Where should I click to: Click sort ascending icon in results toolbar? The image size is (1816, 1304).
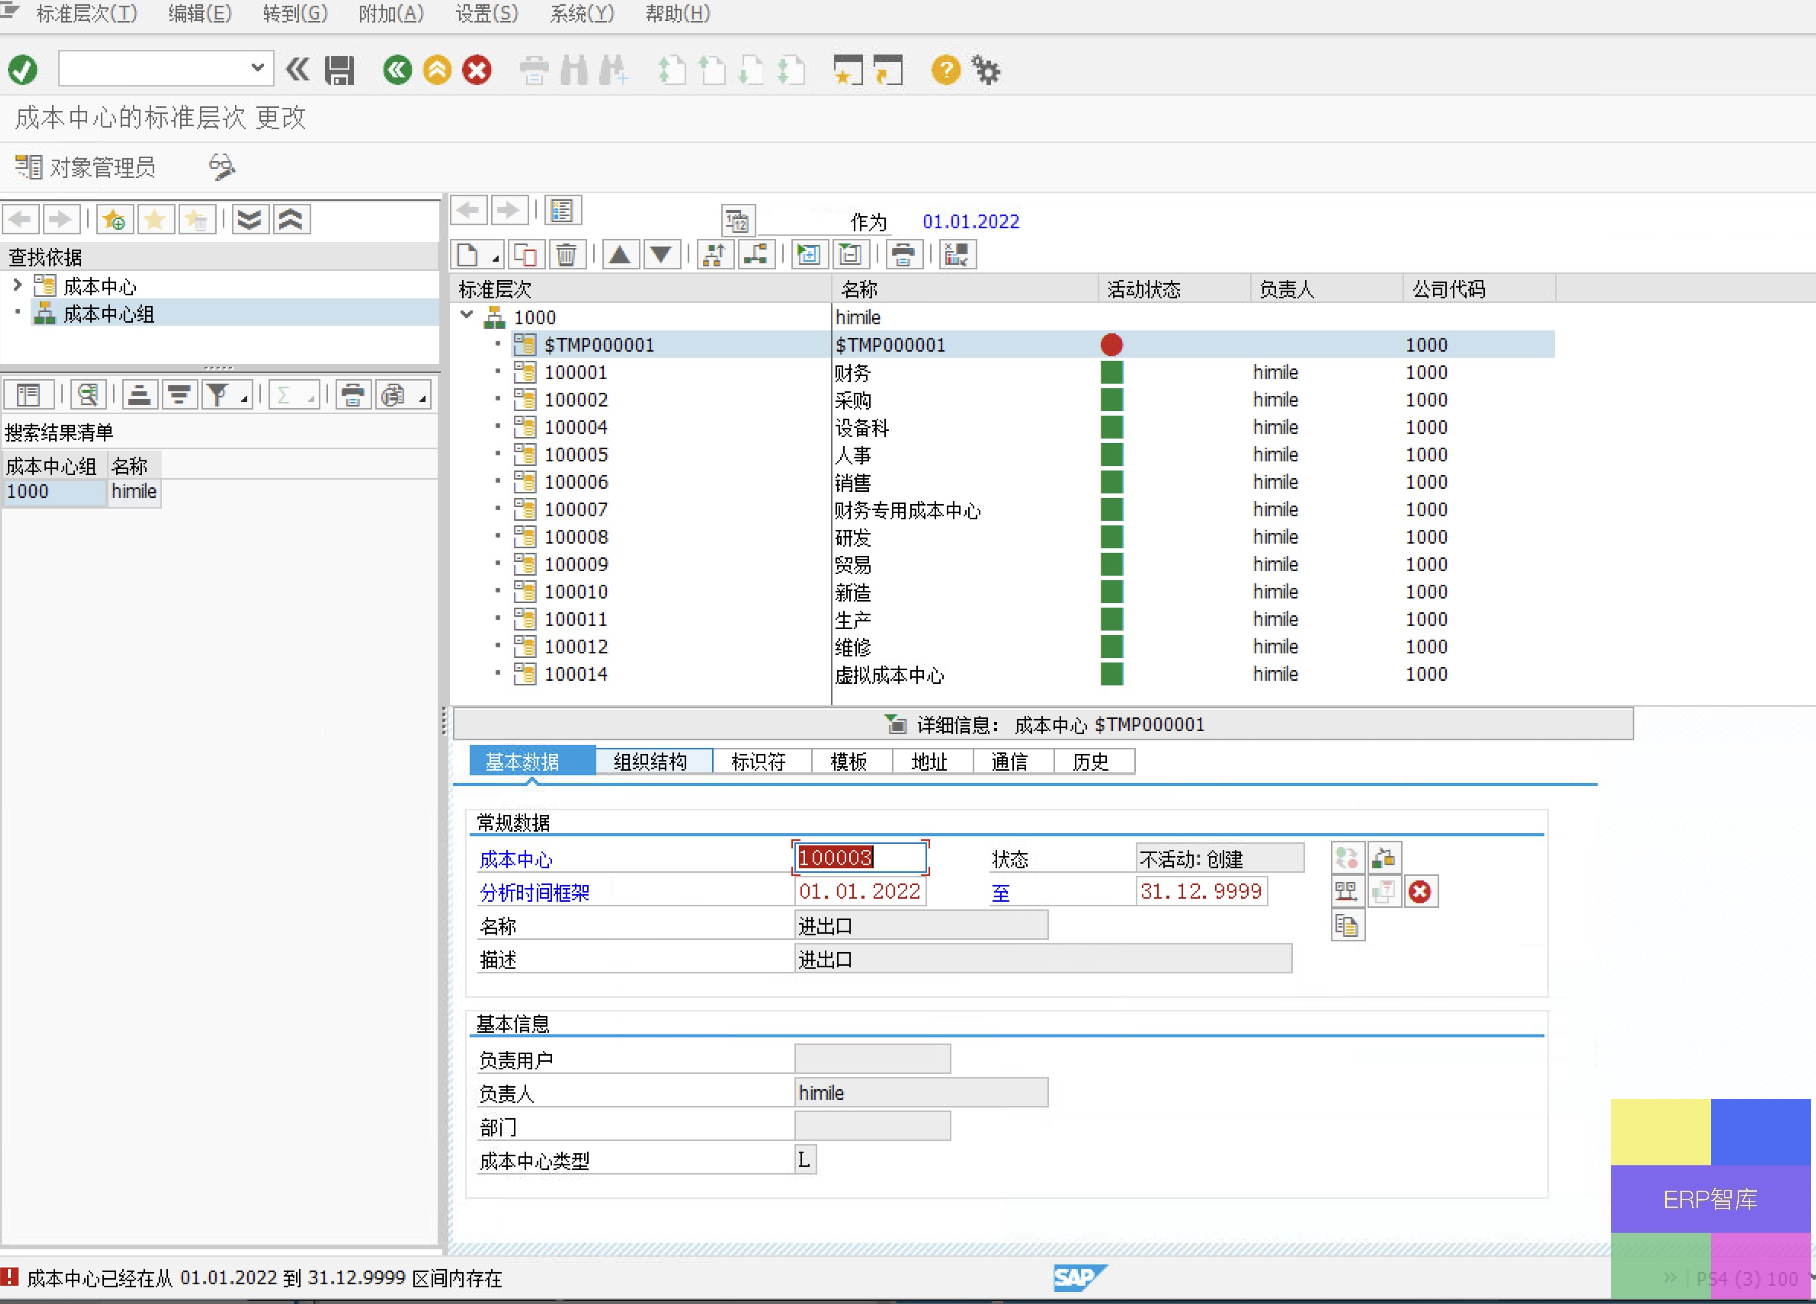coord(140,395)
